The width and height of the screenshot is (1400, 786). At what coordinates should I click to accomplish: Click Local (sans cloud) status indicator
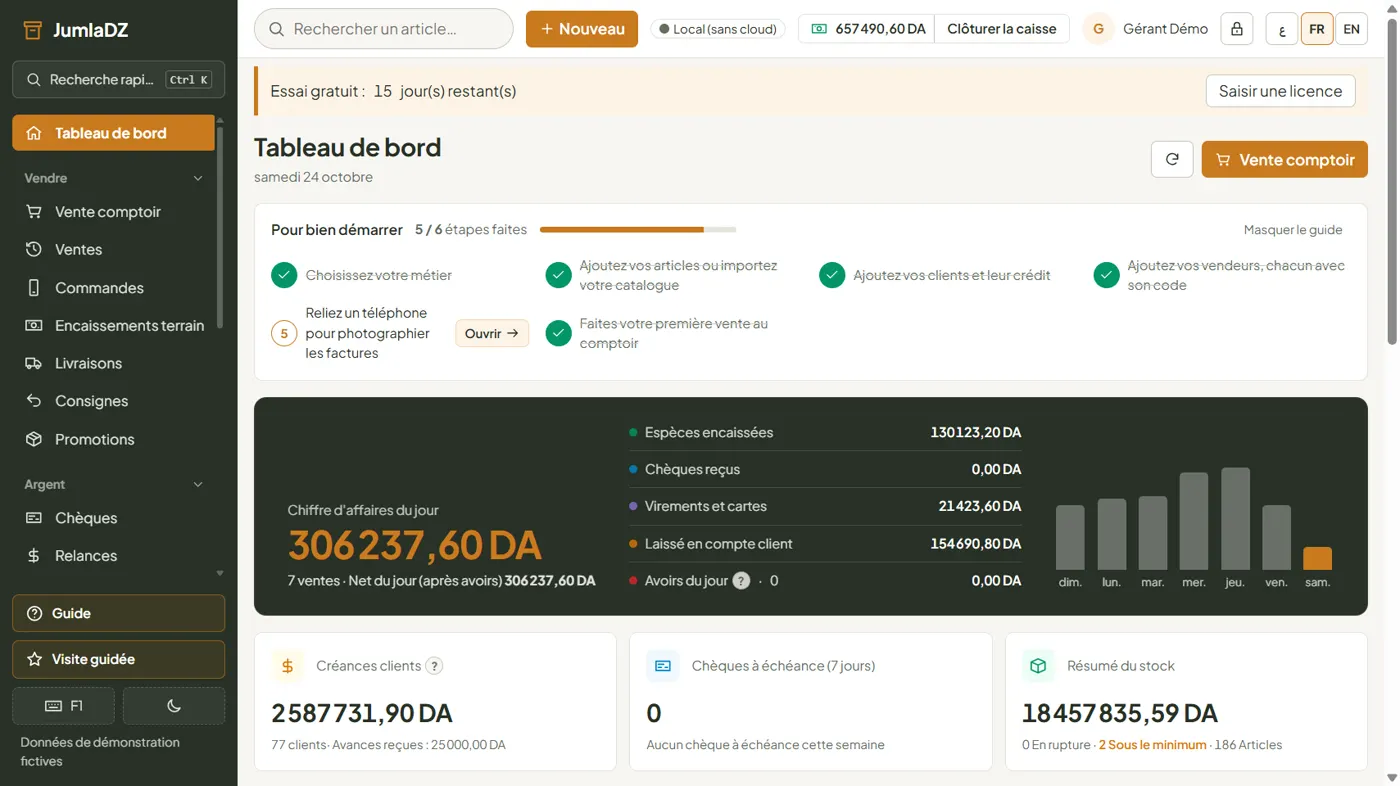point(717,29)
